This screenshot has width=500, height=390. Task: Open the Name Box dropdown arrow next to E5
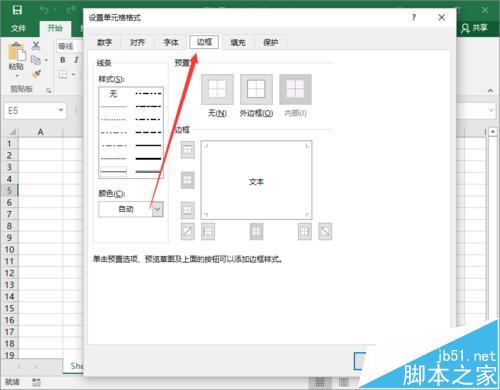(x=61, y=110)
